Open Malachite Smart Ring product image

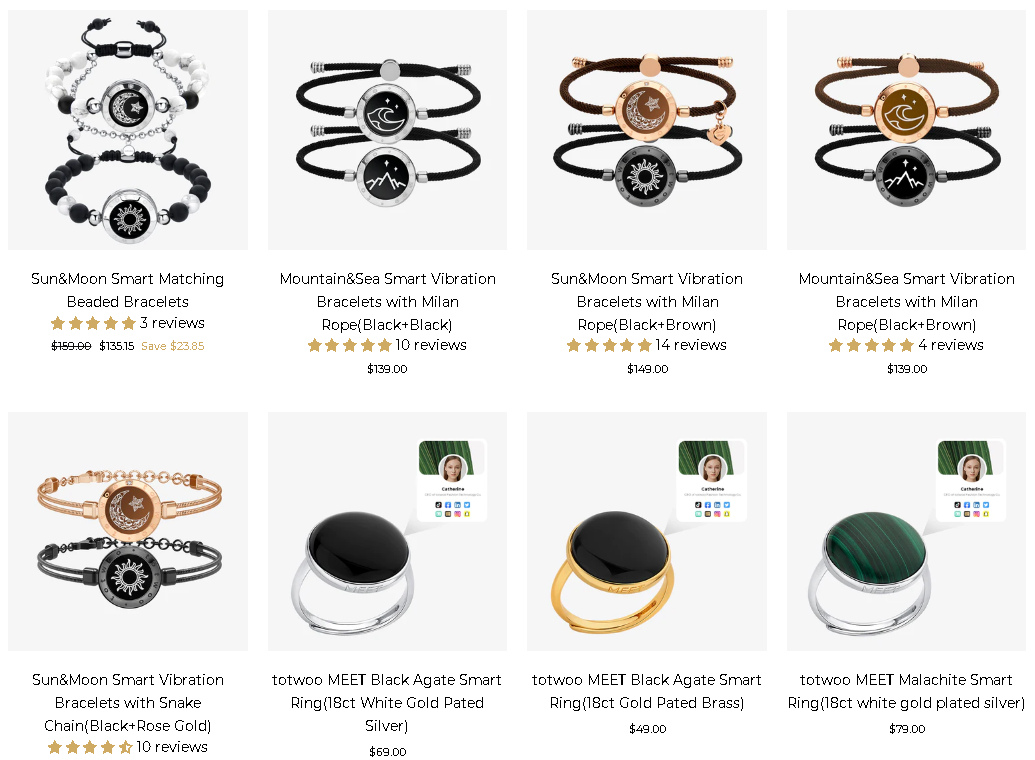click(906, 532)
